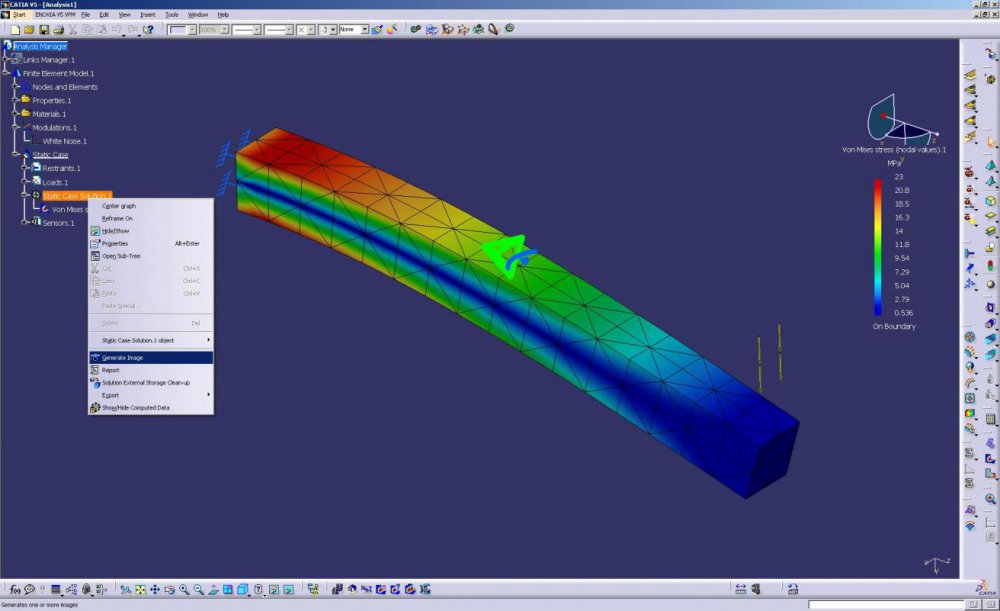This screenshot has width=1000, height=611.
Task: Open the formula f(x) tool
Action: pyautogui.click(x=15, y=590)
